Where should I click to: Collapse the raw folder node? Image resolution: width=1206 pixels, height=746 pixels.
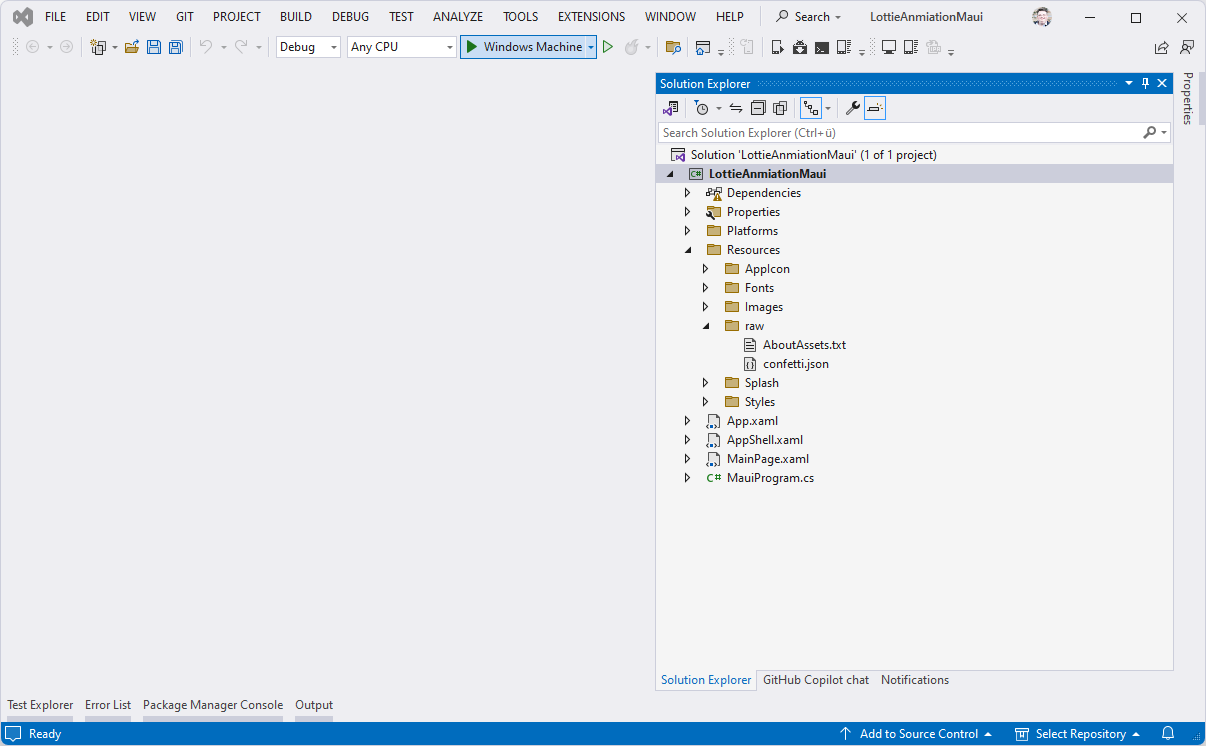pyautogui.click(x=705, y=326)
